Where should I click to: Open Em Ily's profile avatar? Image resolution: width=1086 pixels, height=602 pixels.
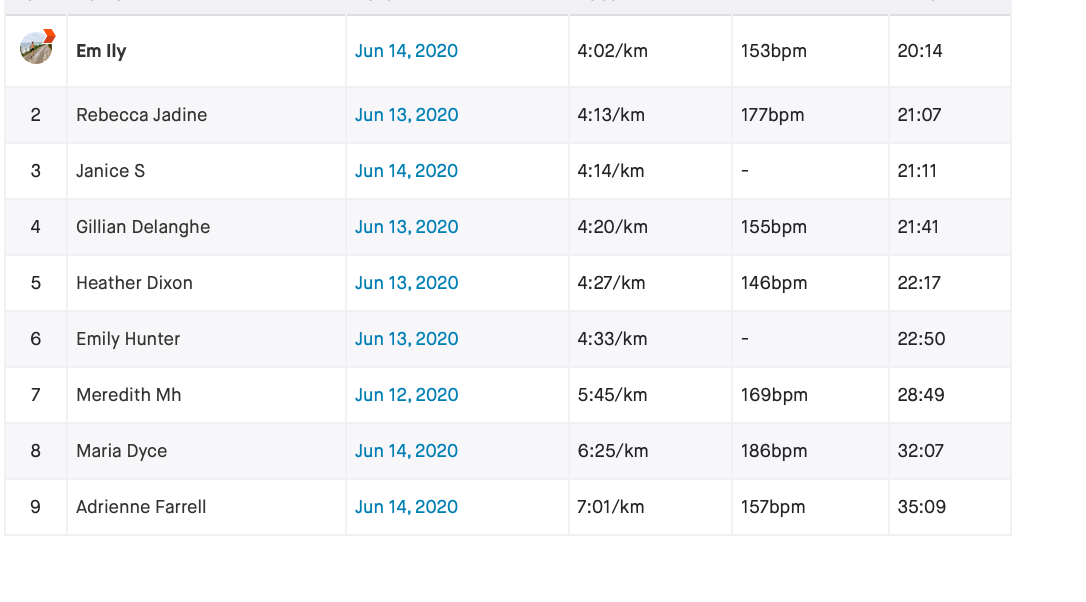point(36,48)
